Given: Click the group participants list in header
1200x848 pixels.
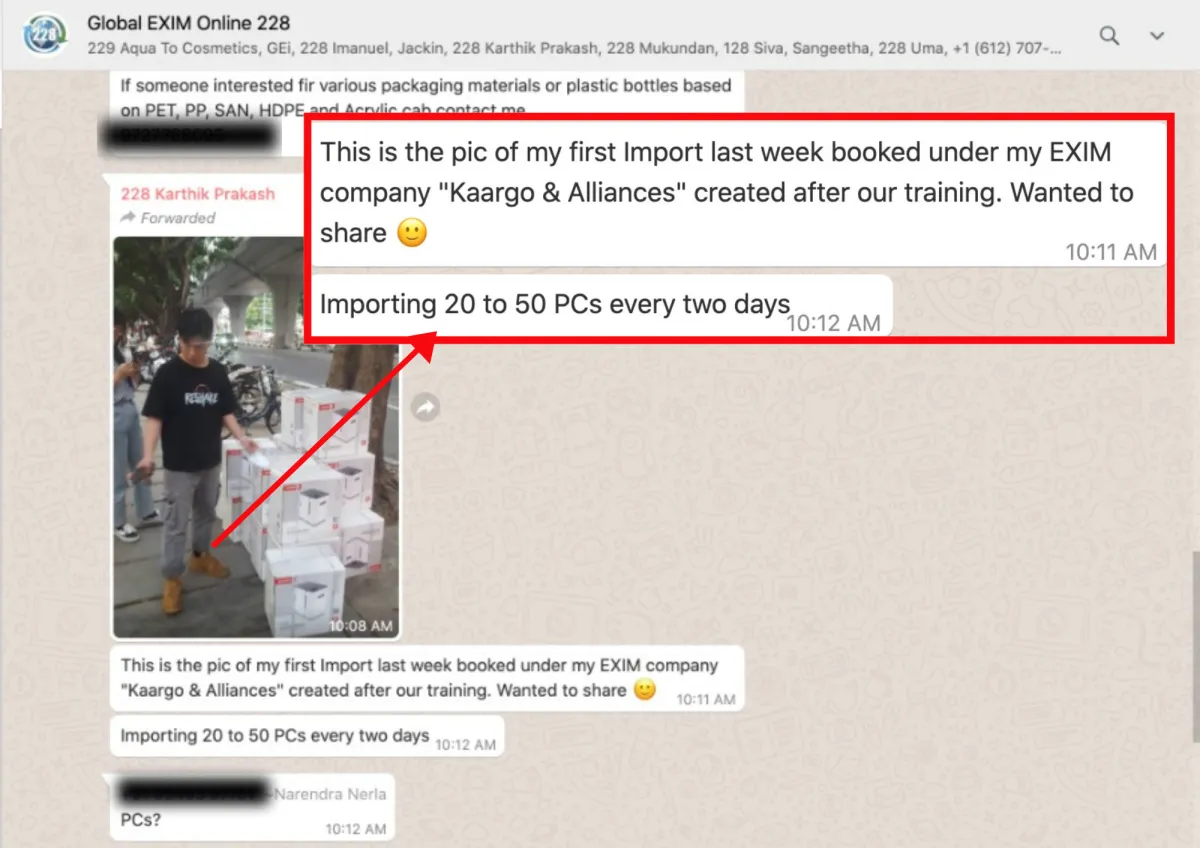Looking at the screenshot, I should tap(574, 47).
